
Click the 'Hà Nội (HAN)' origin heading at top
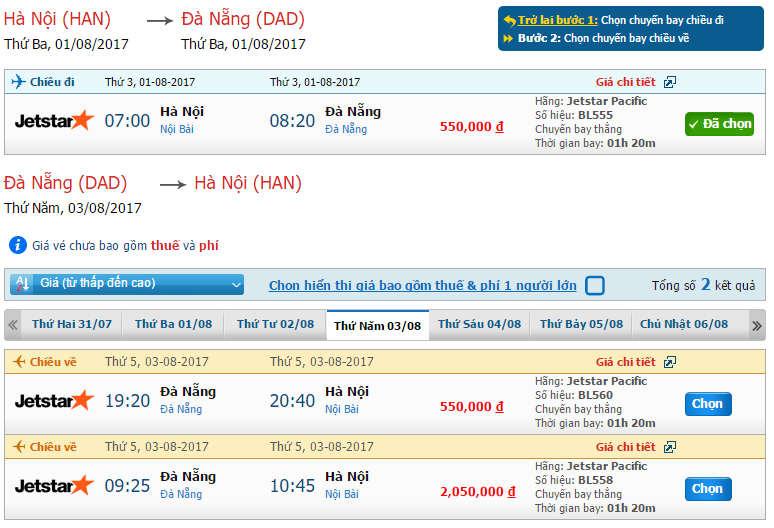(57, 19)
